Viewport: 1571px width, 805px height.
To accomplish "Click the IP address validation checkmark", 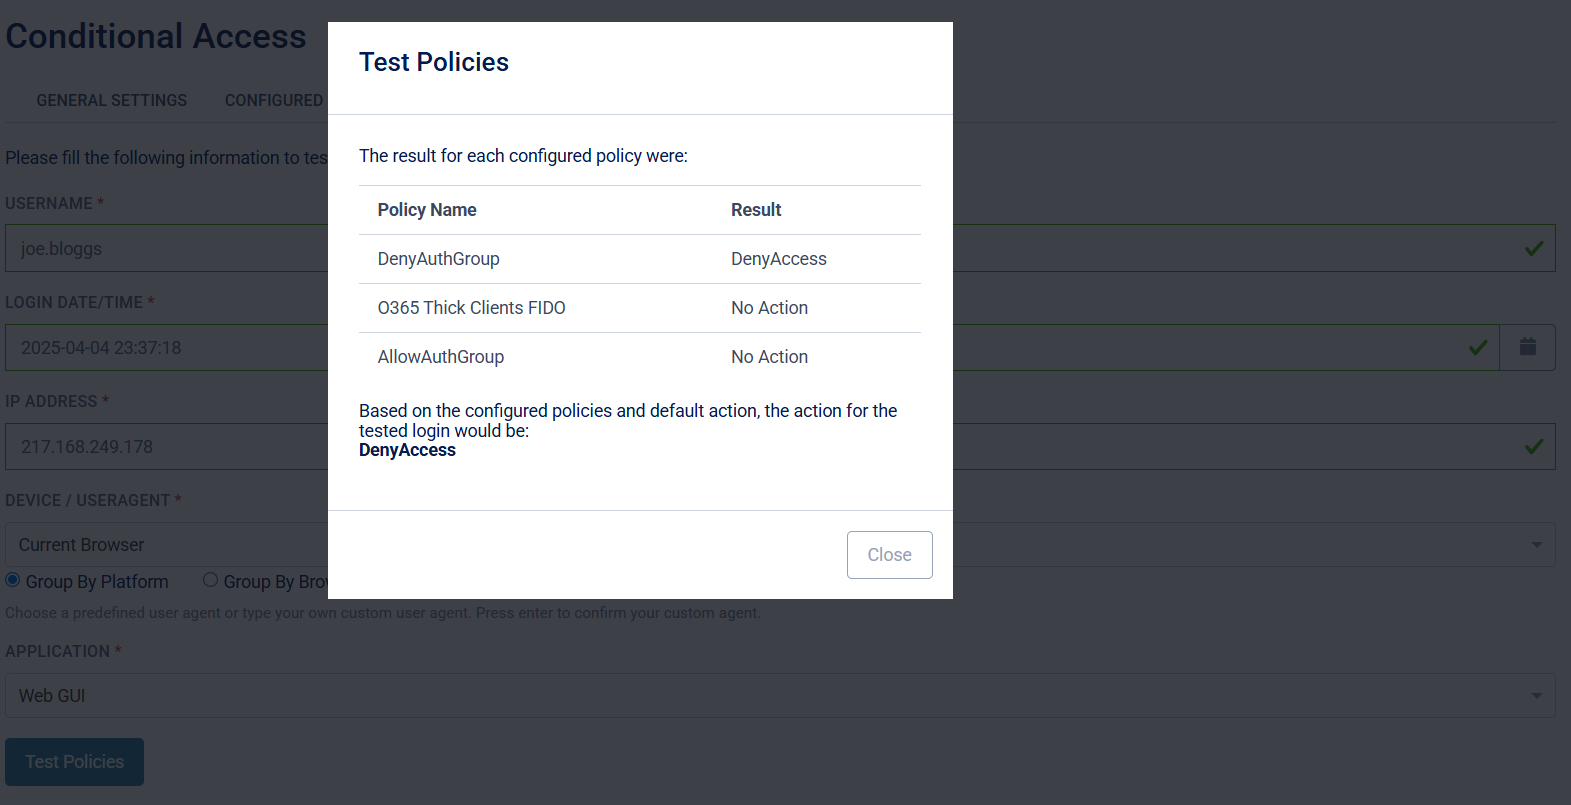I will [1533, 446].
